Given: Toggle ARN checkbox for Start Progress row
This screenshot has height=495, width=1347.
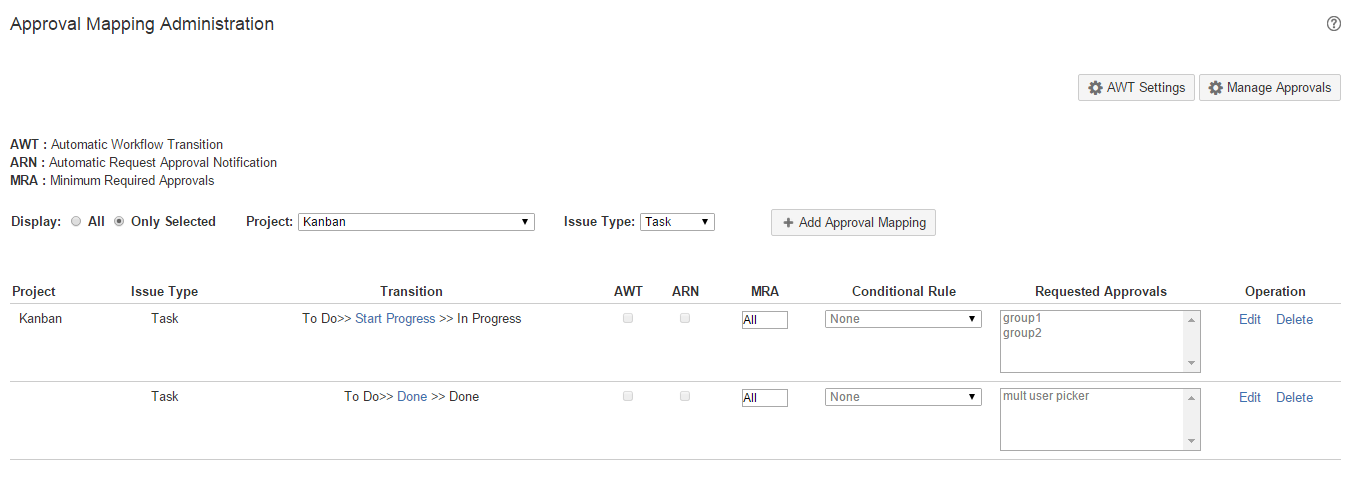Looking at the screenshot, I should [685, 318].
